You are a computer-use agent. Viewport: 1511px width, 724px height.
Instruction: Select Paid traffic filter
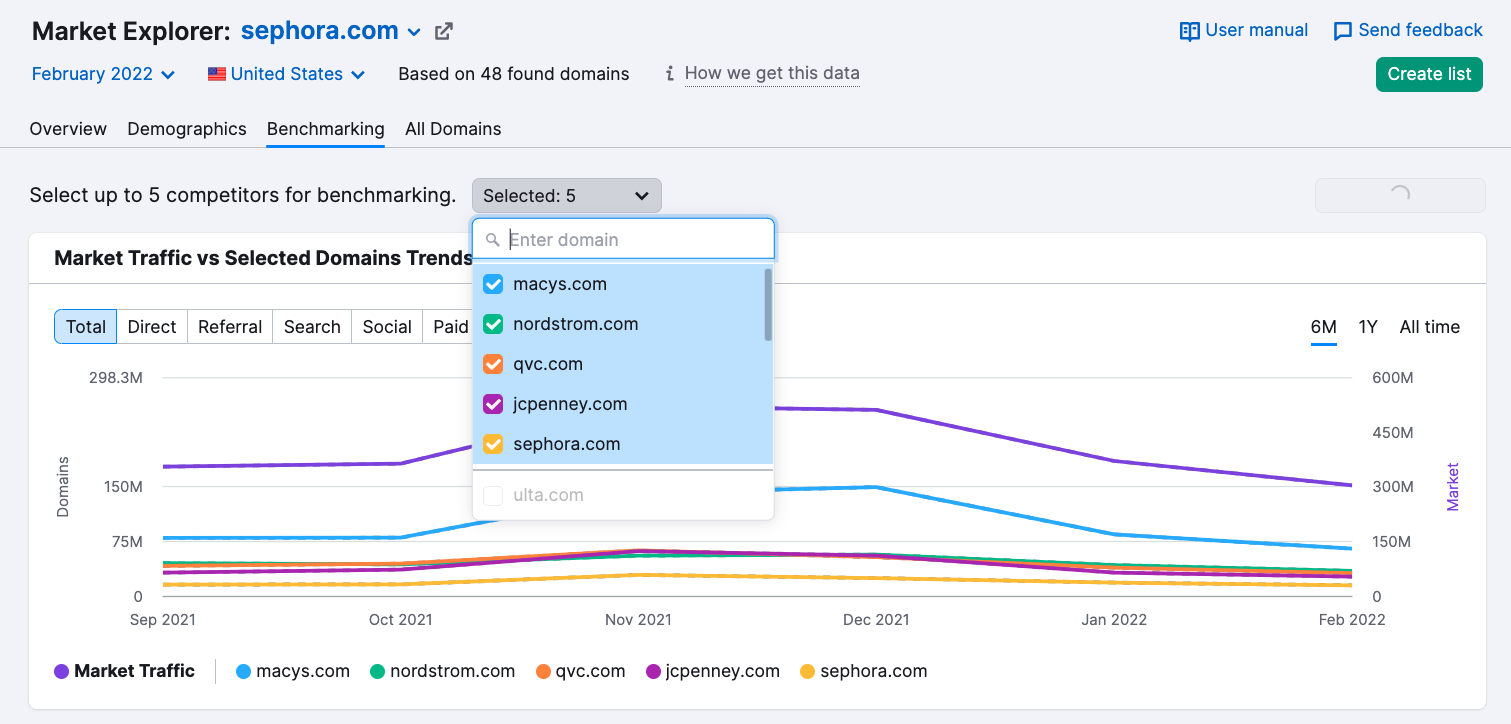pyautogui.click(x=448, y=327)
